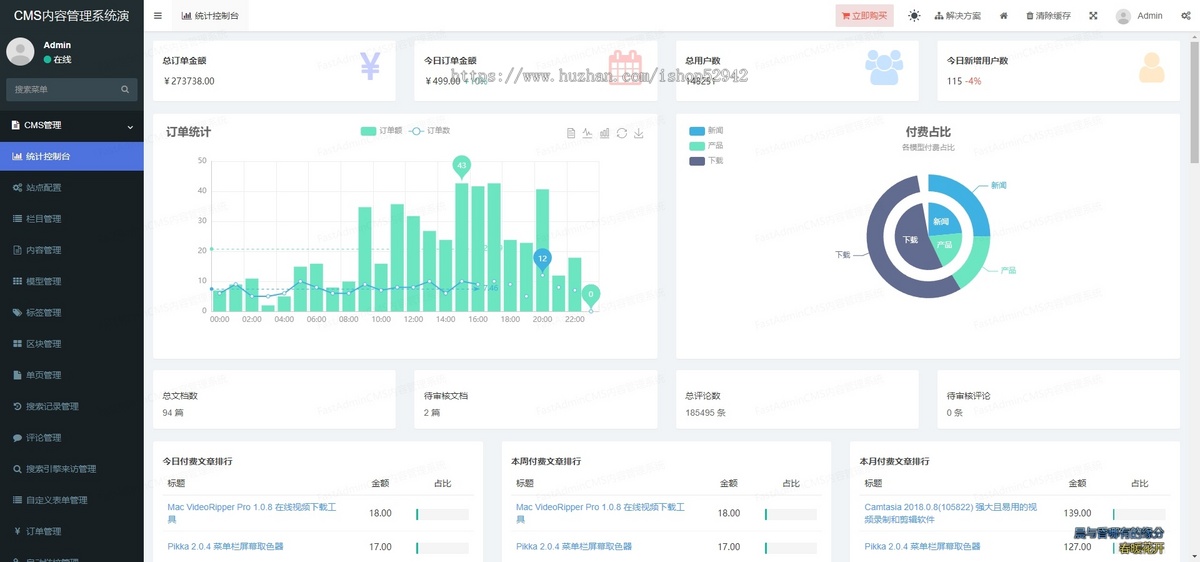
Task: Collapse the CMS管理 menu chevron
Action: [130, 126]
